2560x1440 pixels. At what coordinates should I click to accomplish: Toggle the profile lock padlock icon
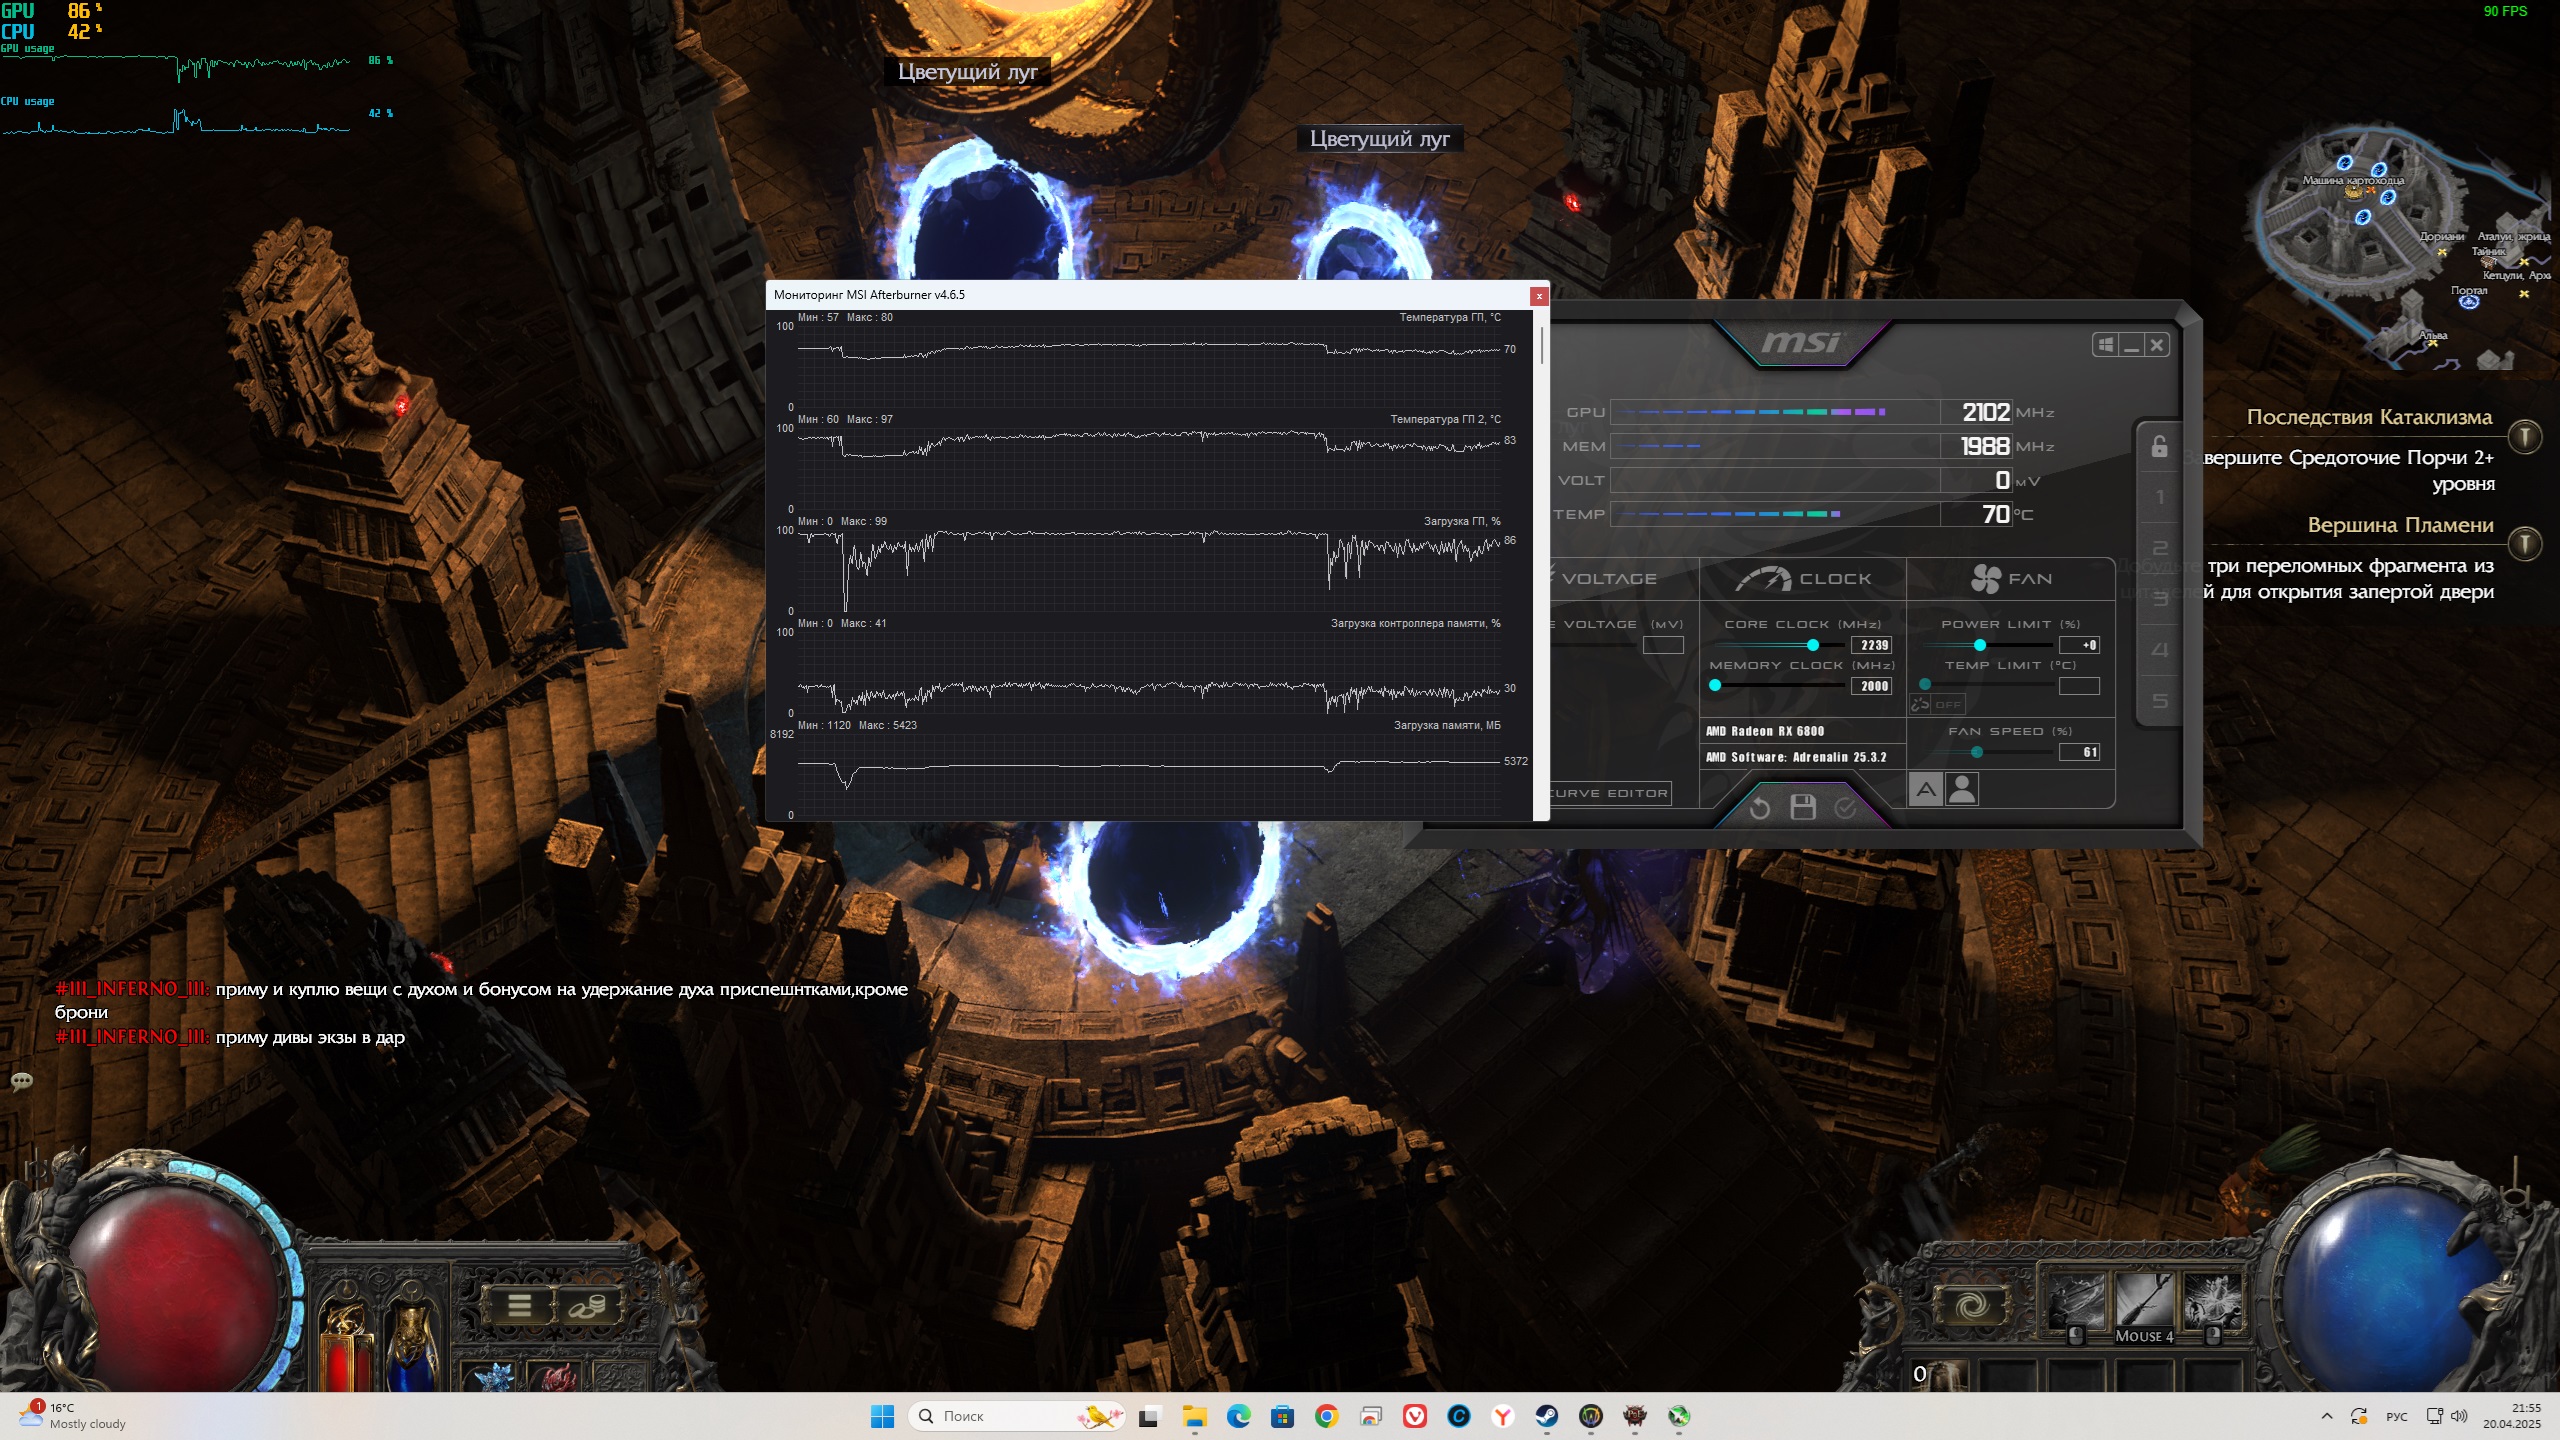[x=2159, y=446]
